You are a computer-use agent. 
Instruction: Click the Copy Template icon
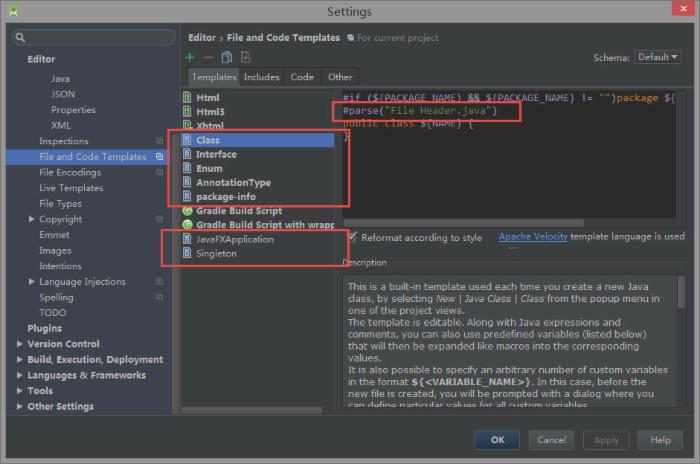click(227, 57)
